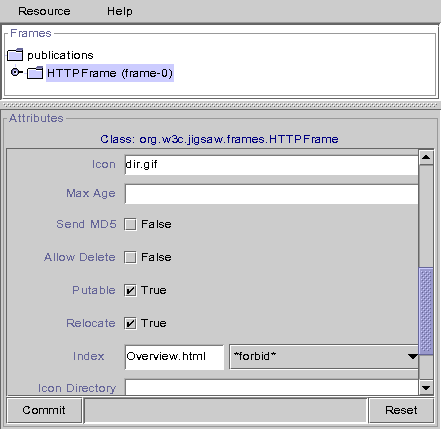The width and height of the screenshot is (441, 430).
Task: Click into the Max Age field
Action: [272, 194]
